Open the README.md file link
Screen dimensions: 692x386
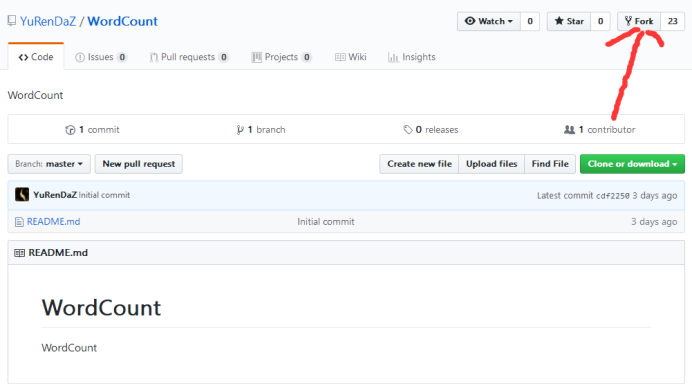[x=53, y=221]
